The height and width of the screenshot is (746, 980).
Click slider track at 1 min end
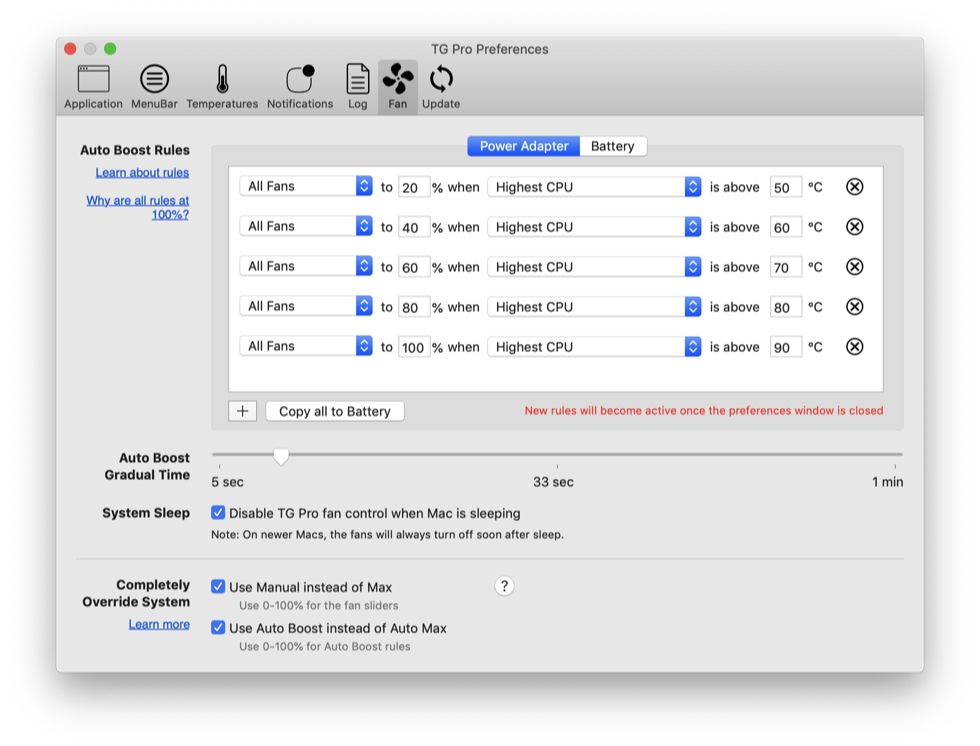coord(895,454)
